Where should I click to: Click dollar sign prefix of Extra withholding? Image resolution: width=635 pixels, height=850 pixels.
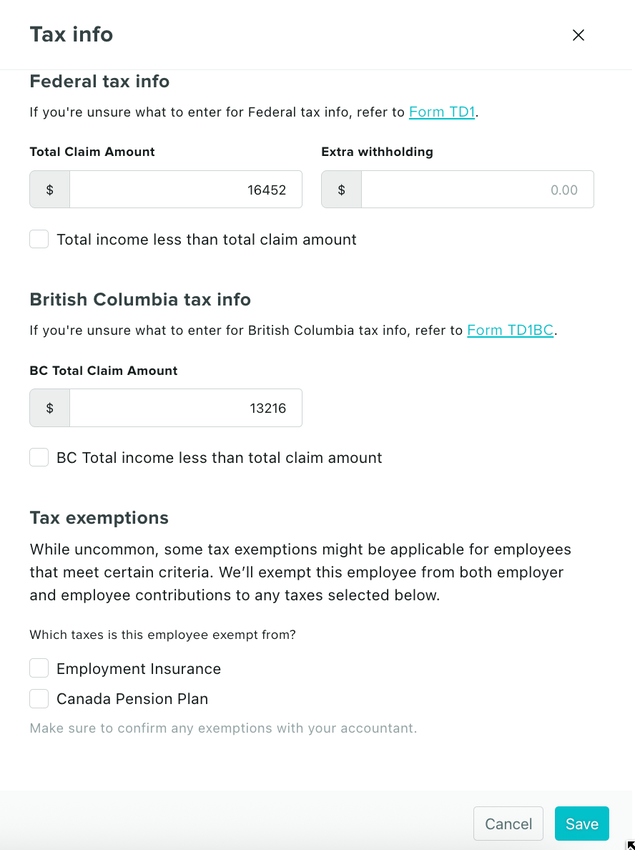point(342,190)
